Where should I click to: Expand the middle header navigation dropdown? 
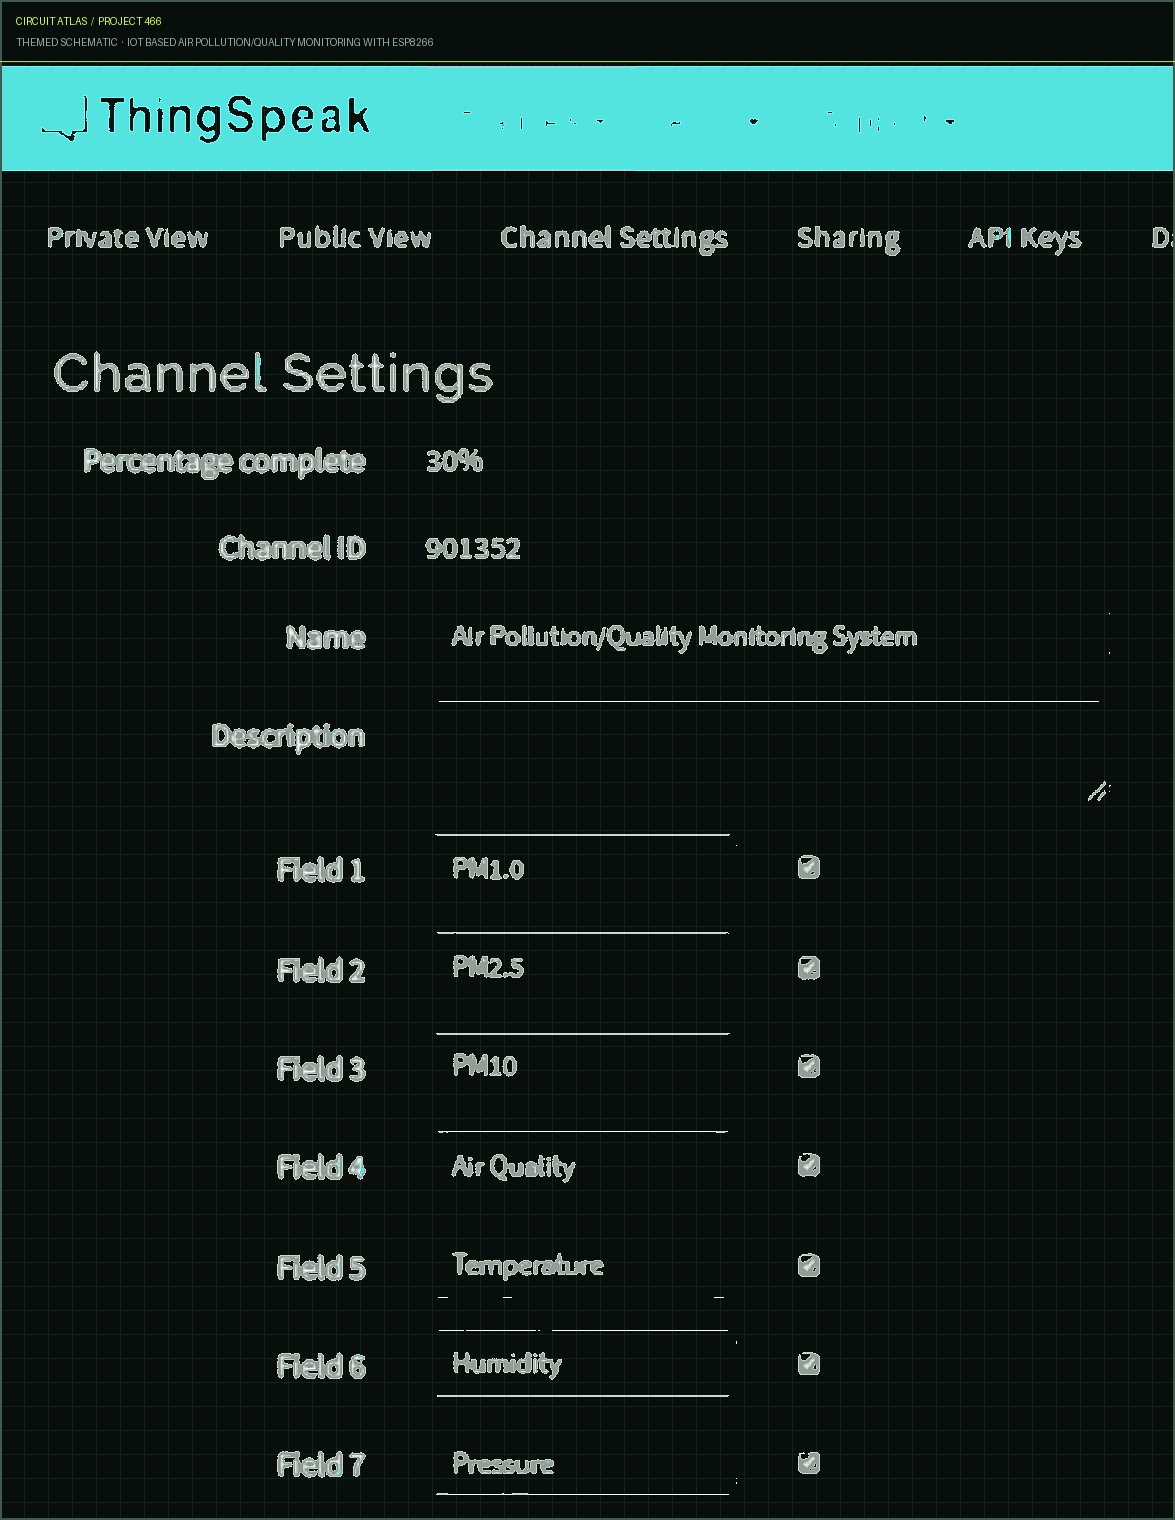tap(713, 121)
